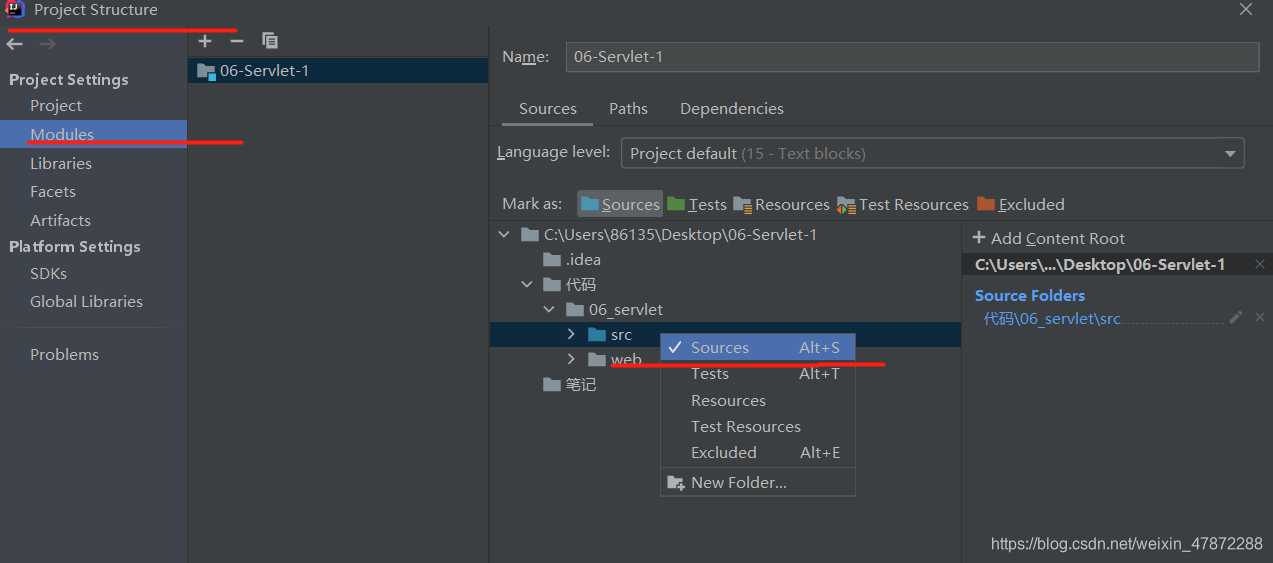Select Modules in sidebar

pos(93,134)
